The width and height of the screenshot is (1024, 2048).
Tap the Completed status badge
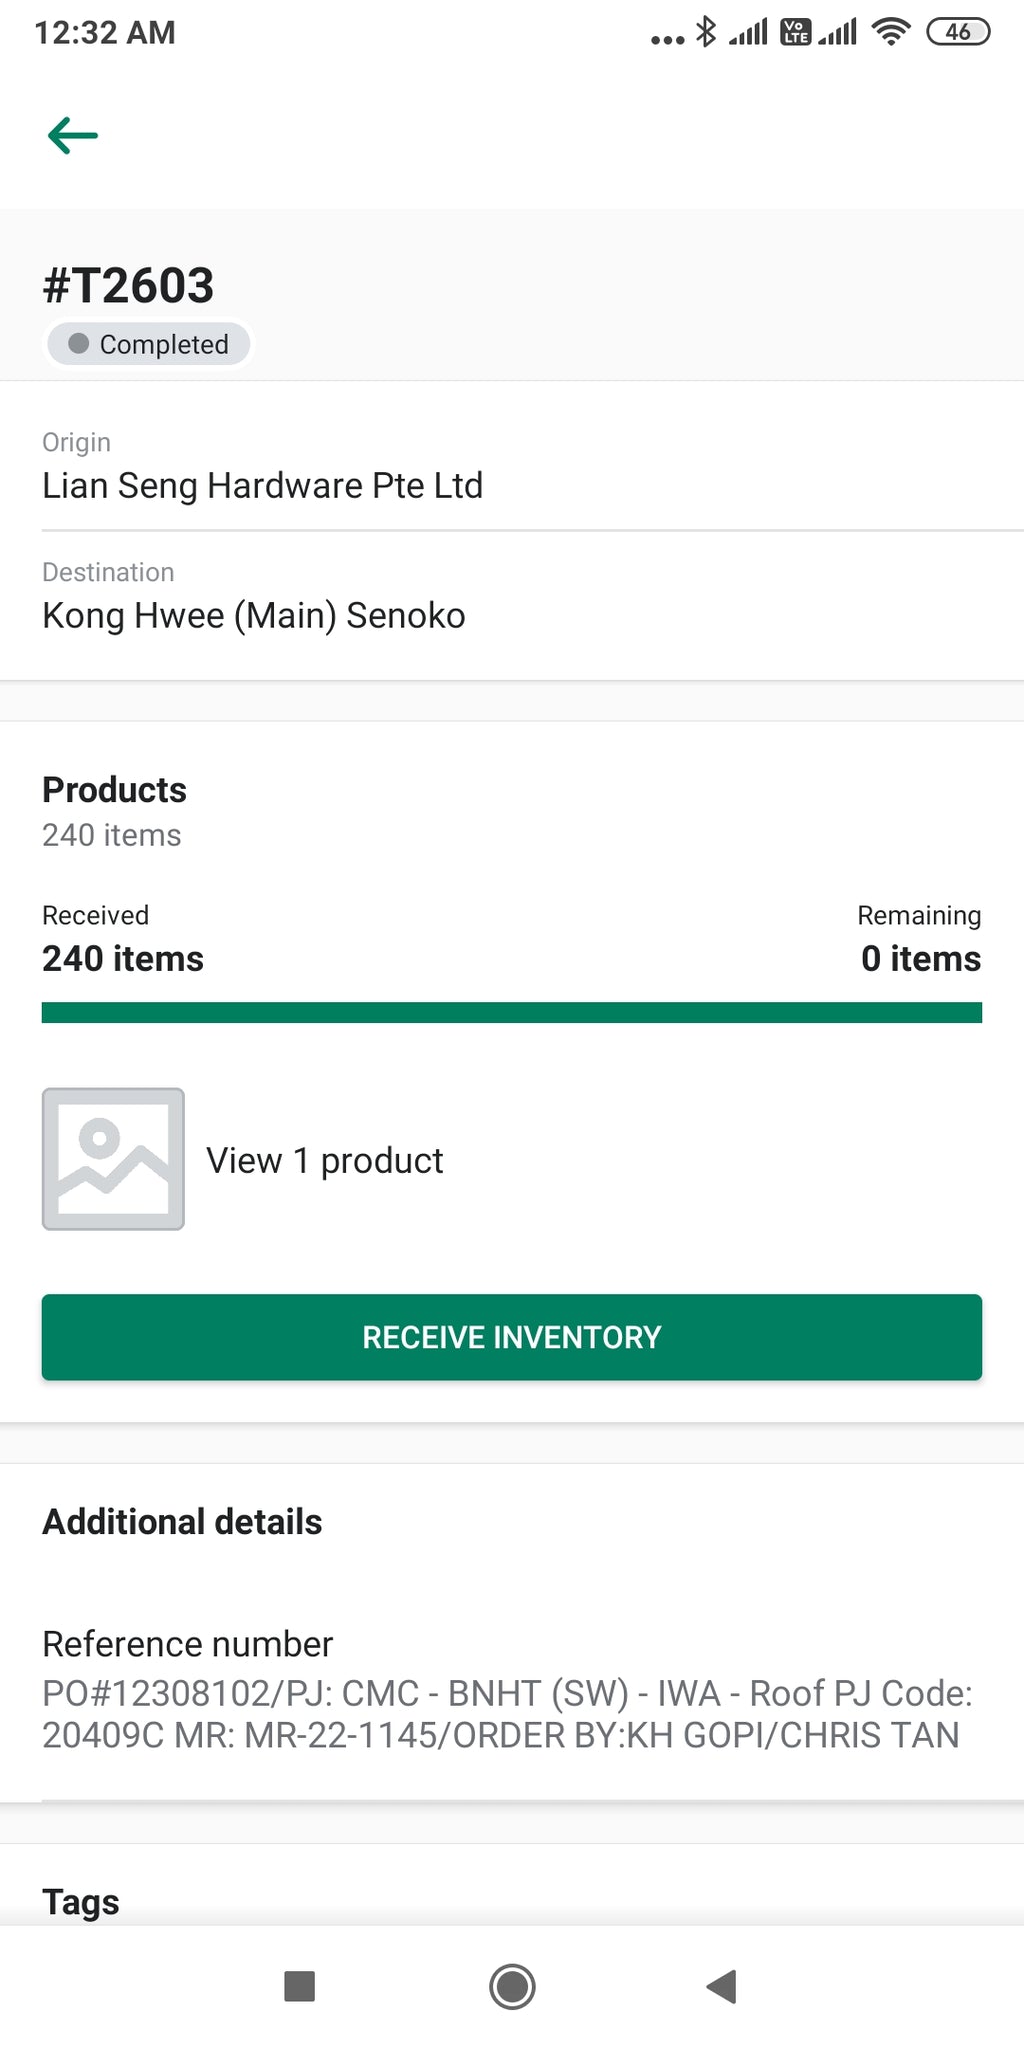coord(149,344)
